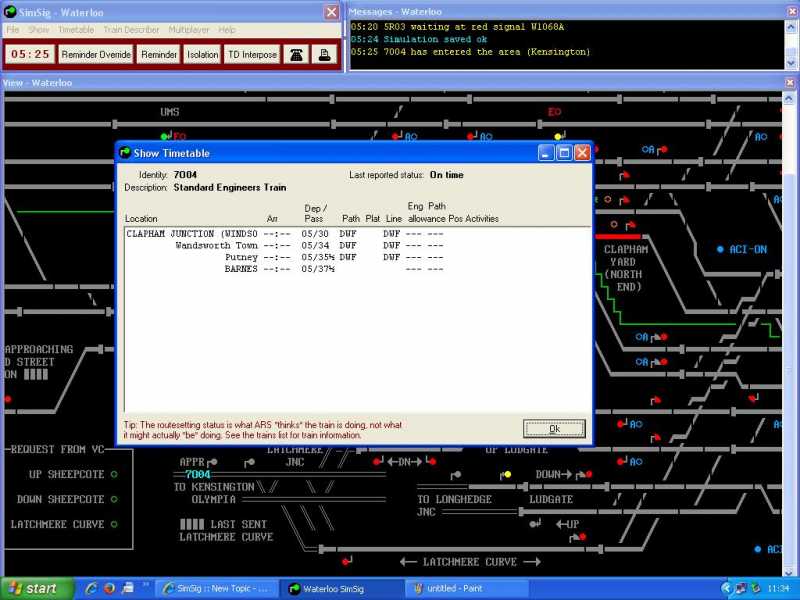Click the TD Interpose button
The width and height of the screenshot is (800, 600).
252,55
